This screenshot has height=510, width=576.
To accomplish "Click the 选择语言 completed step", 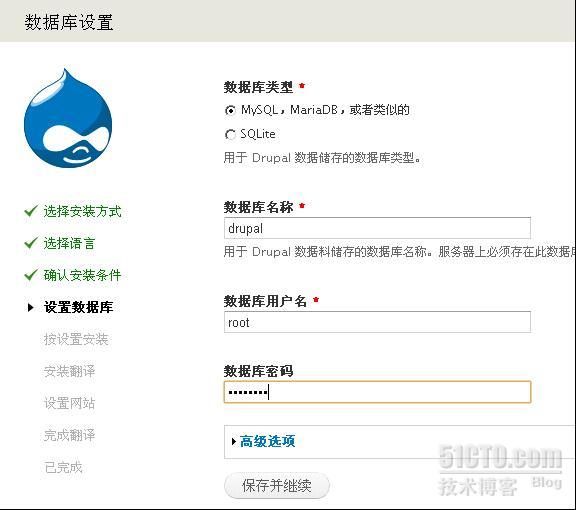I will tap(69, 243).
